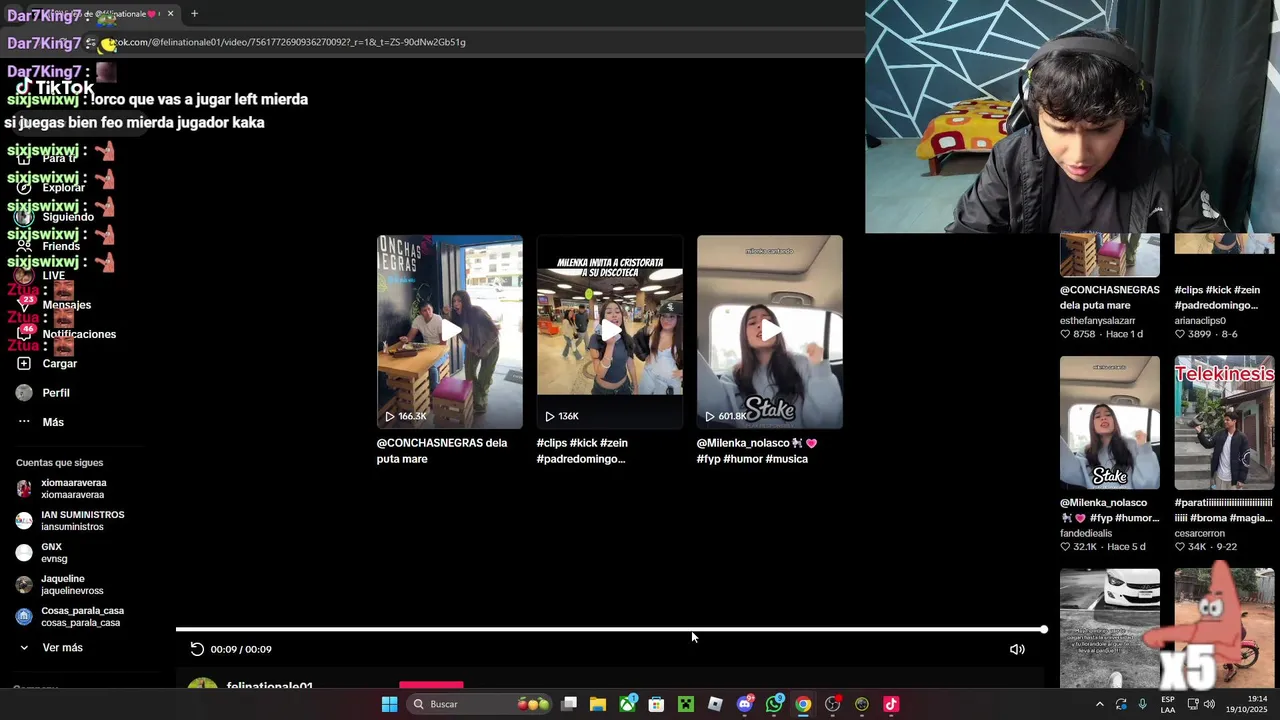Open Discord from the taskbar
1280x720 pixels.
pos(745,704)
